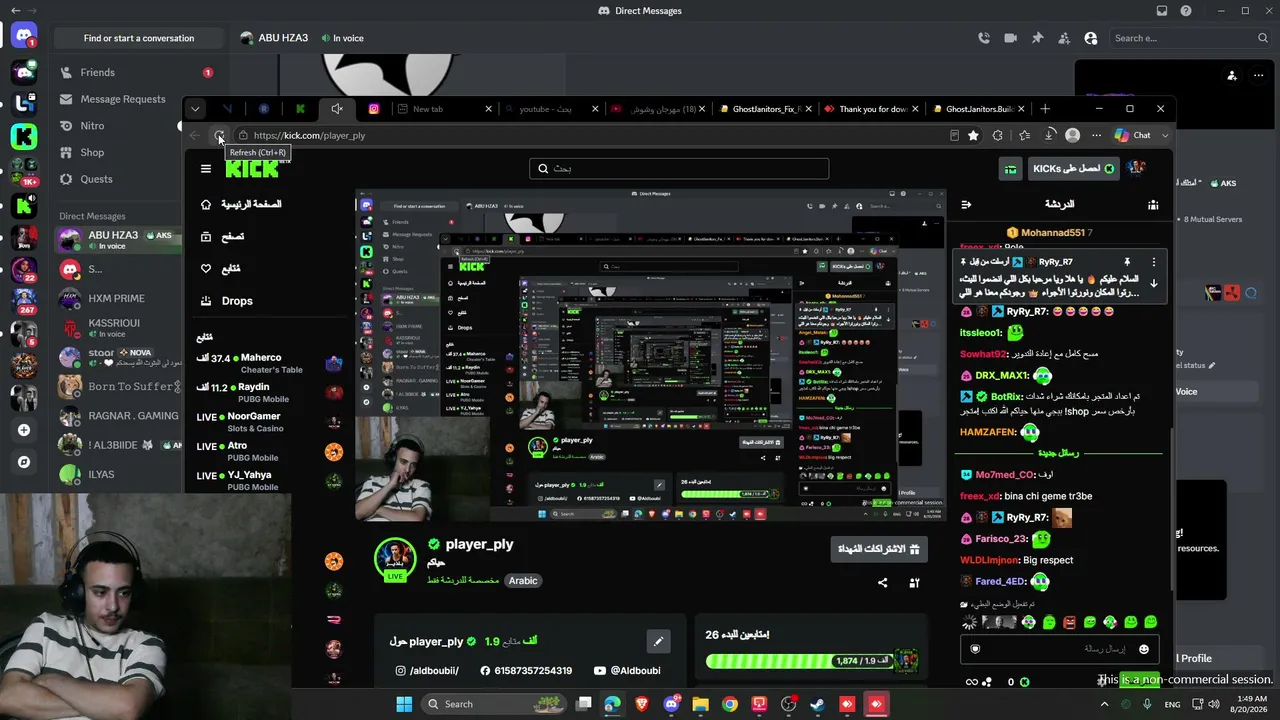Show the chat users list icon

pos(1153,204)
